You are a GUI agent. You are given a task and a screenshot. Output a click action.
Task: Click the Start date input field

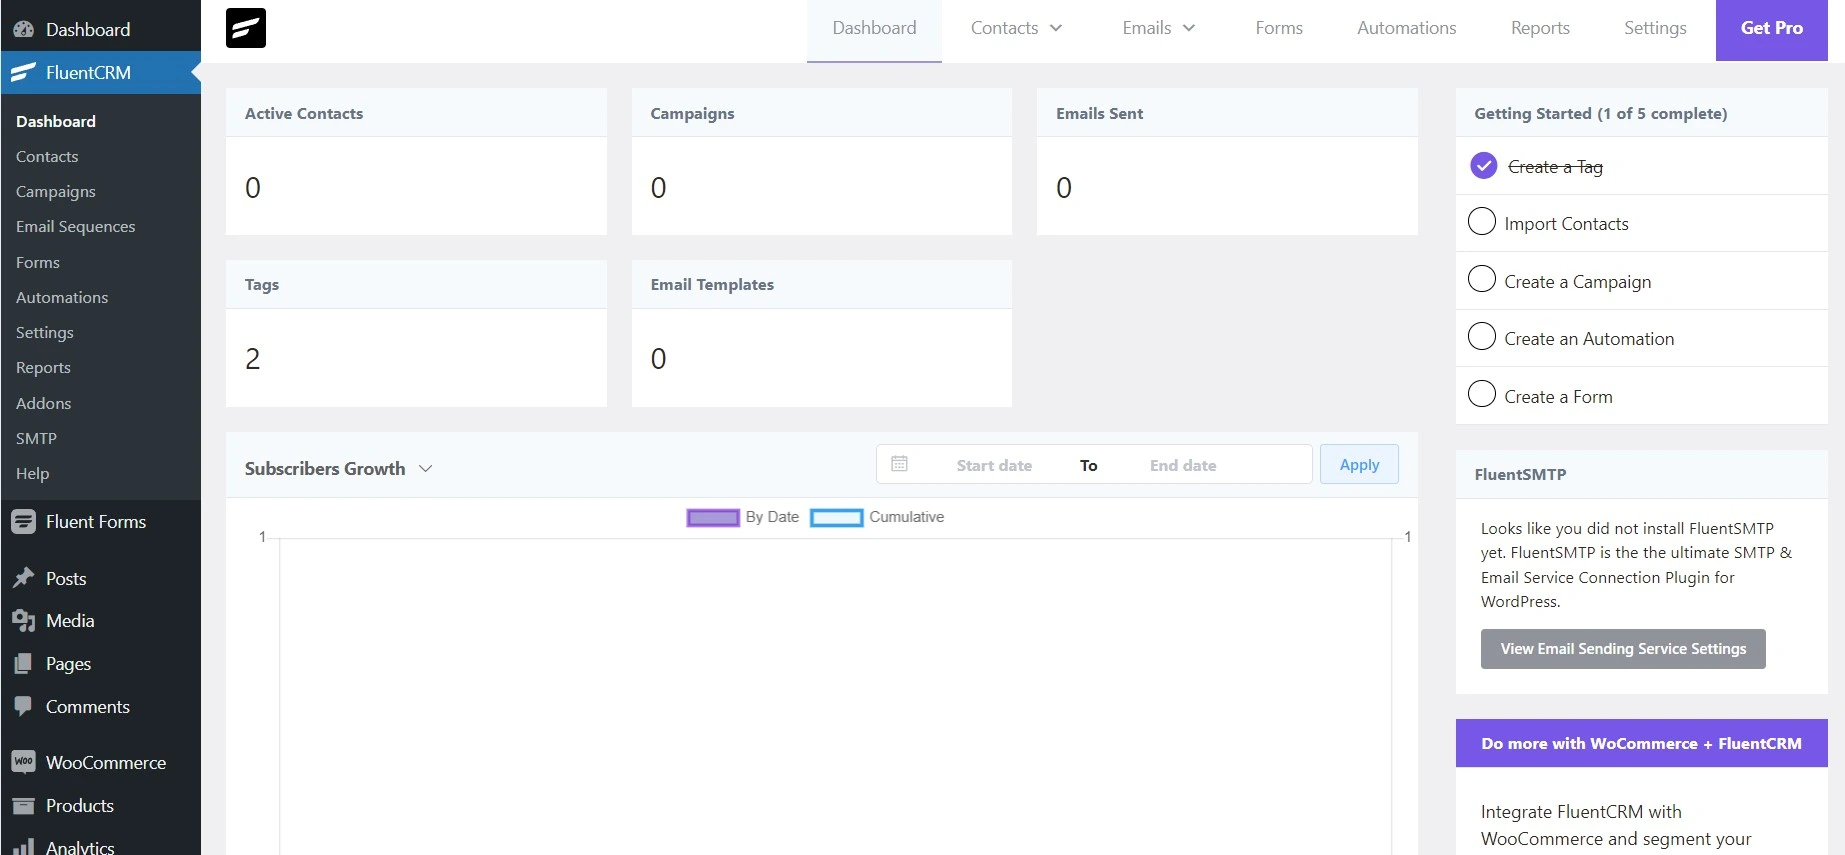tap(994, 465)
